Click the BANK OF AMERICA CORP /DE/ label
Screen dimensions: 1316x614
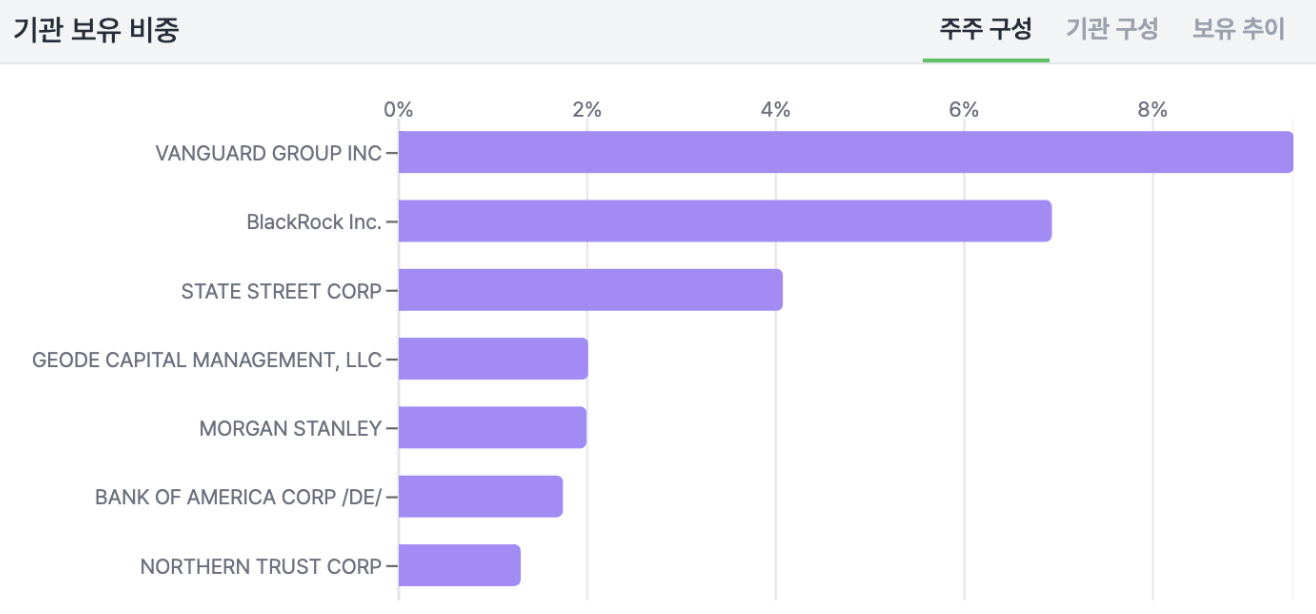238,498
